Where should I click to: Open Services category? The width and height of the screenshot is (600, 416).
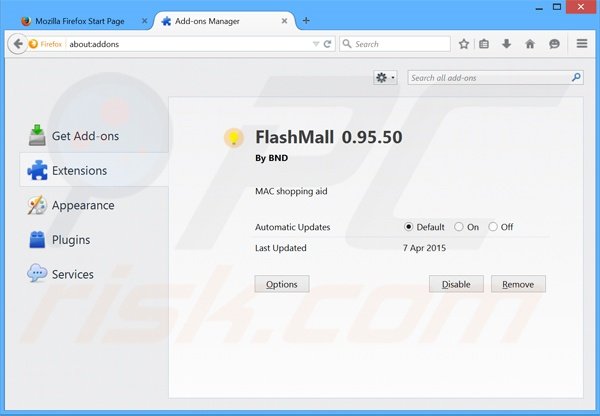click(94, 274)
